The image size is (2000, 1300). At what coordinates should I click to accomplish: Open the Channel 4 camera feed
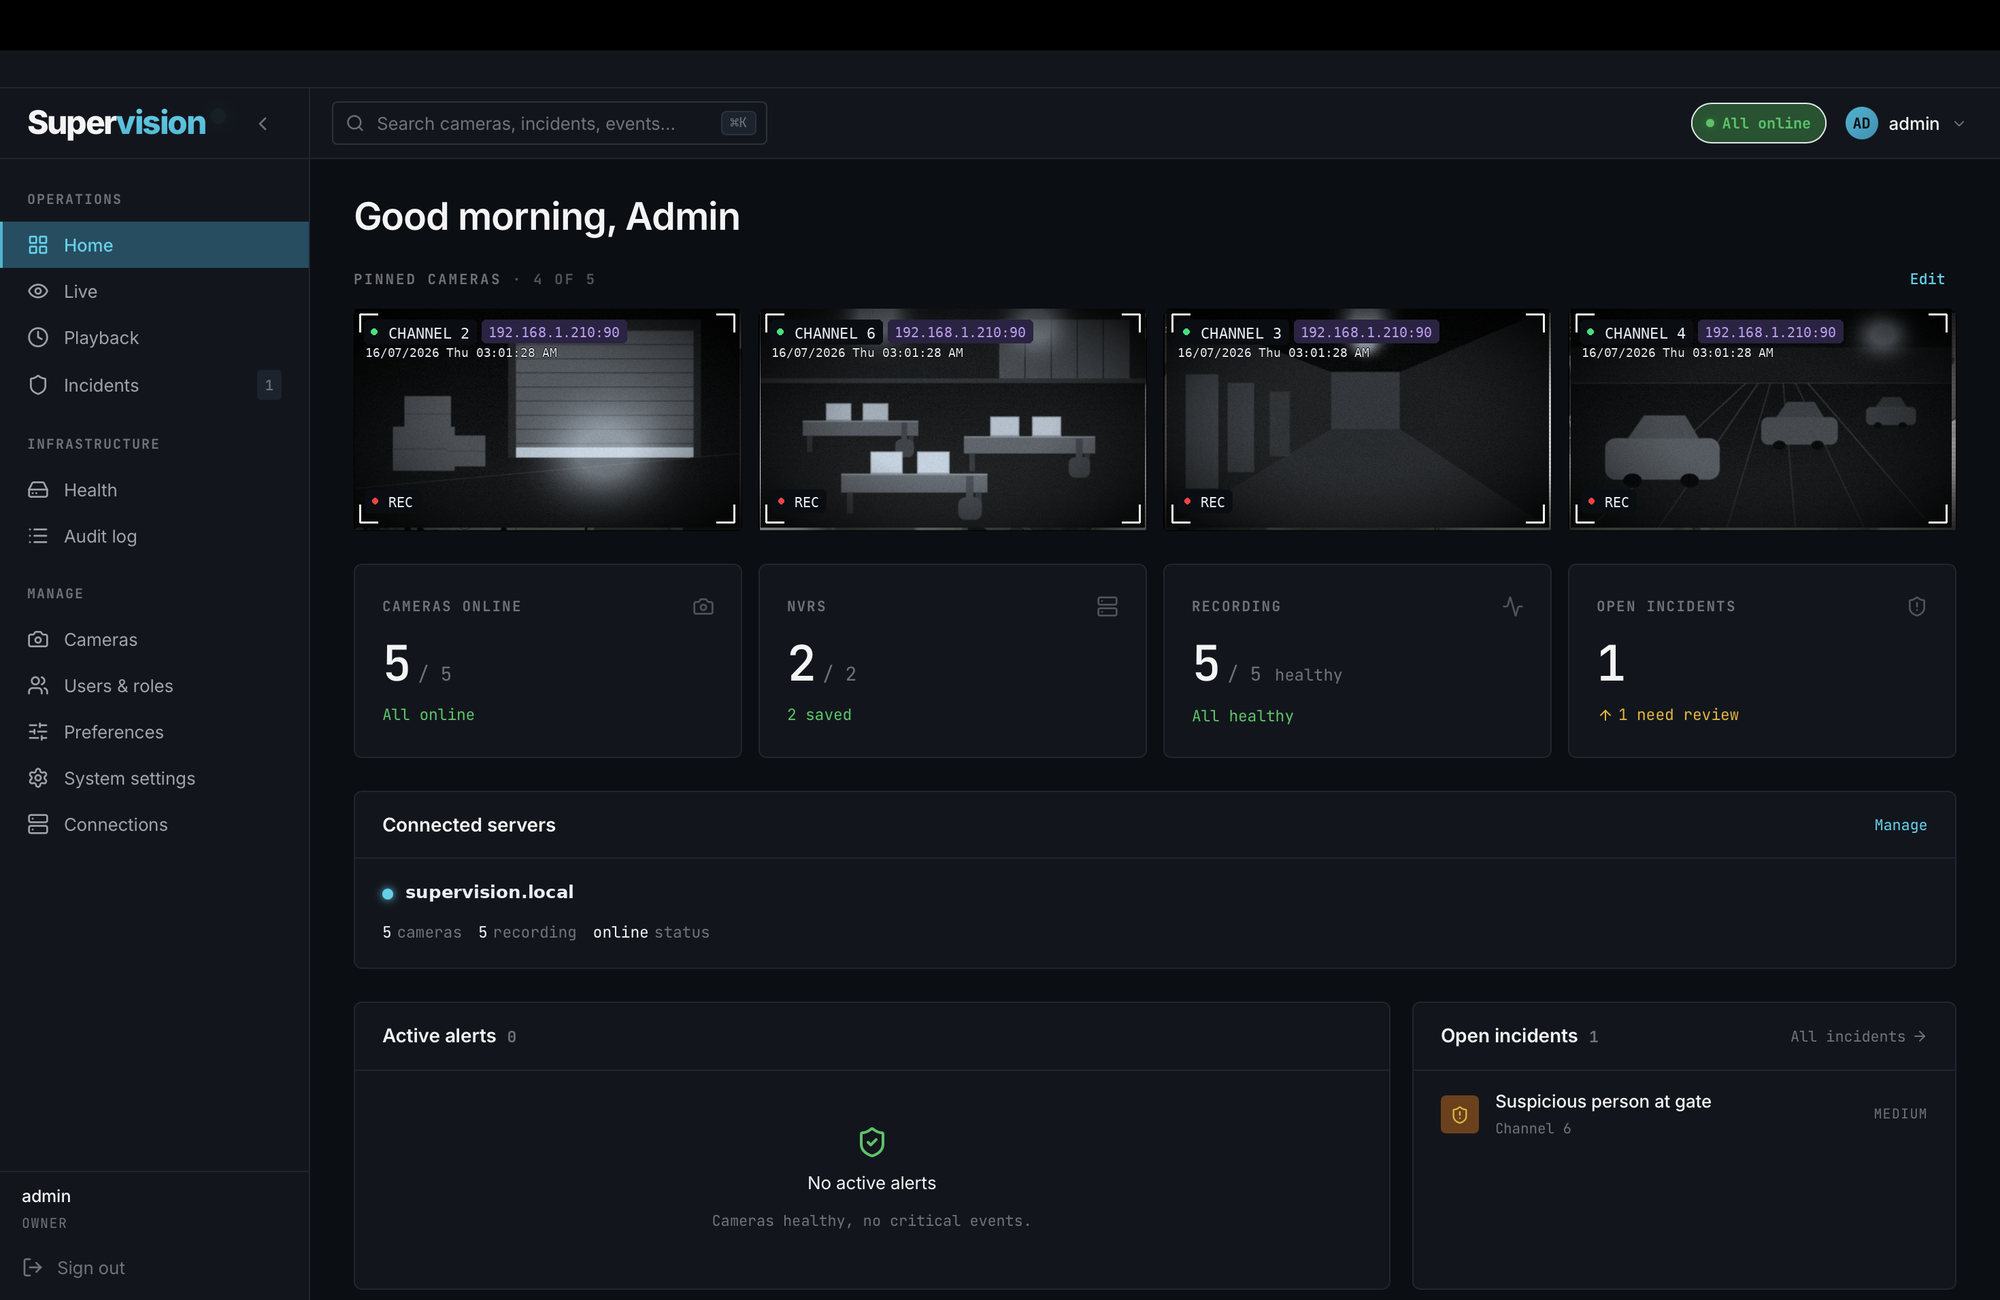tap(1762, 419)
